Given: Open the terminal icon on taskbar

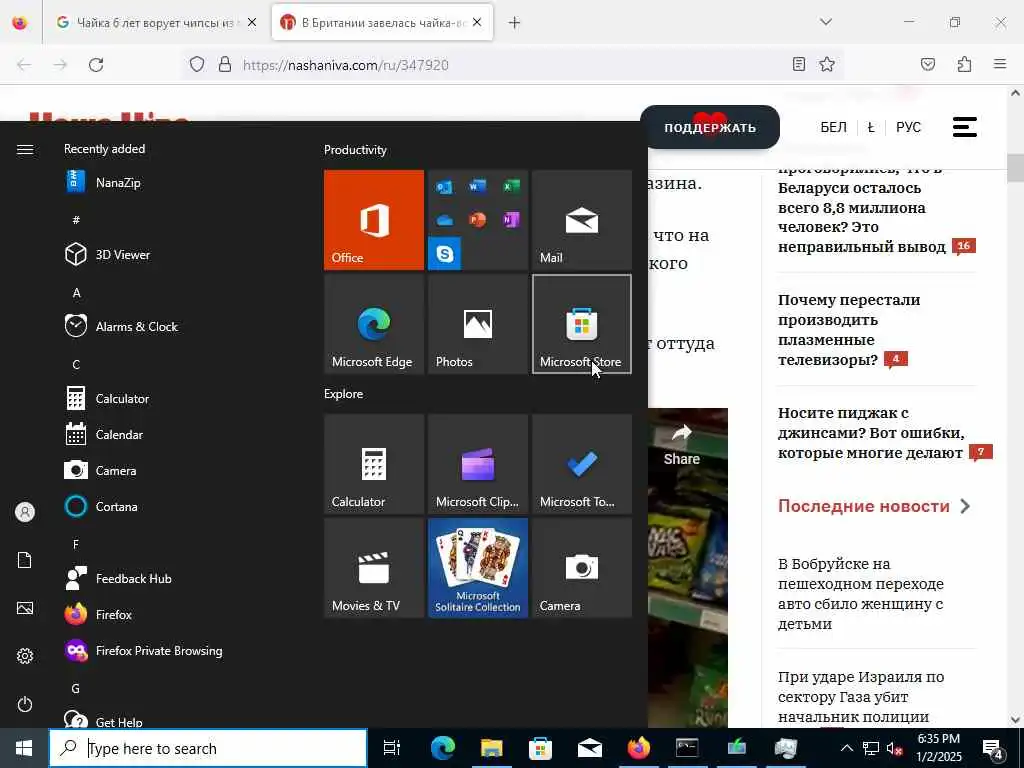Looking at the screenshot, I should tap(687, 748).
